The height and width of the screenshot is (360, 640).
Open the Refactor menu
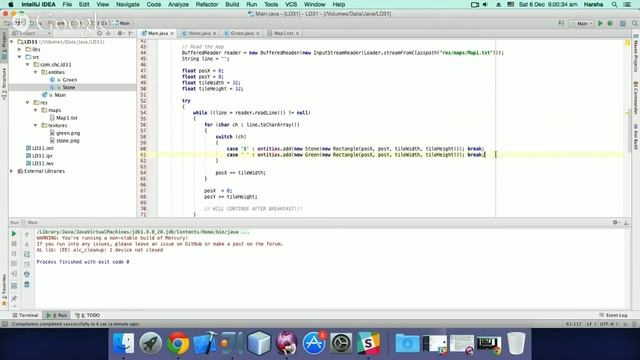coord(207,4)
